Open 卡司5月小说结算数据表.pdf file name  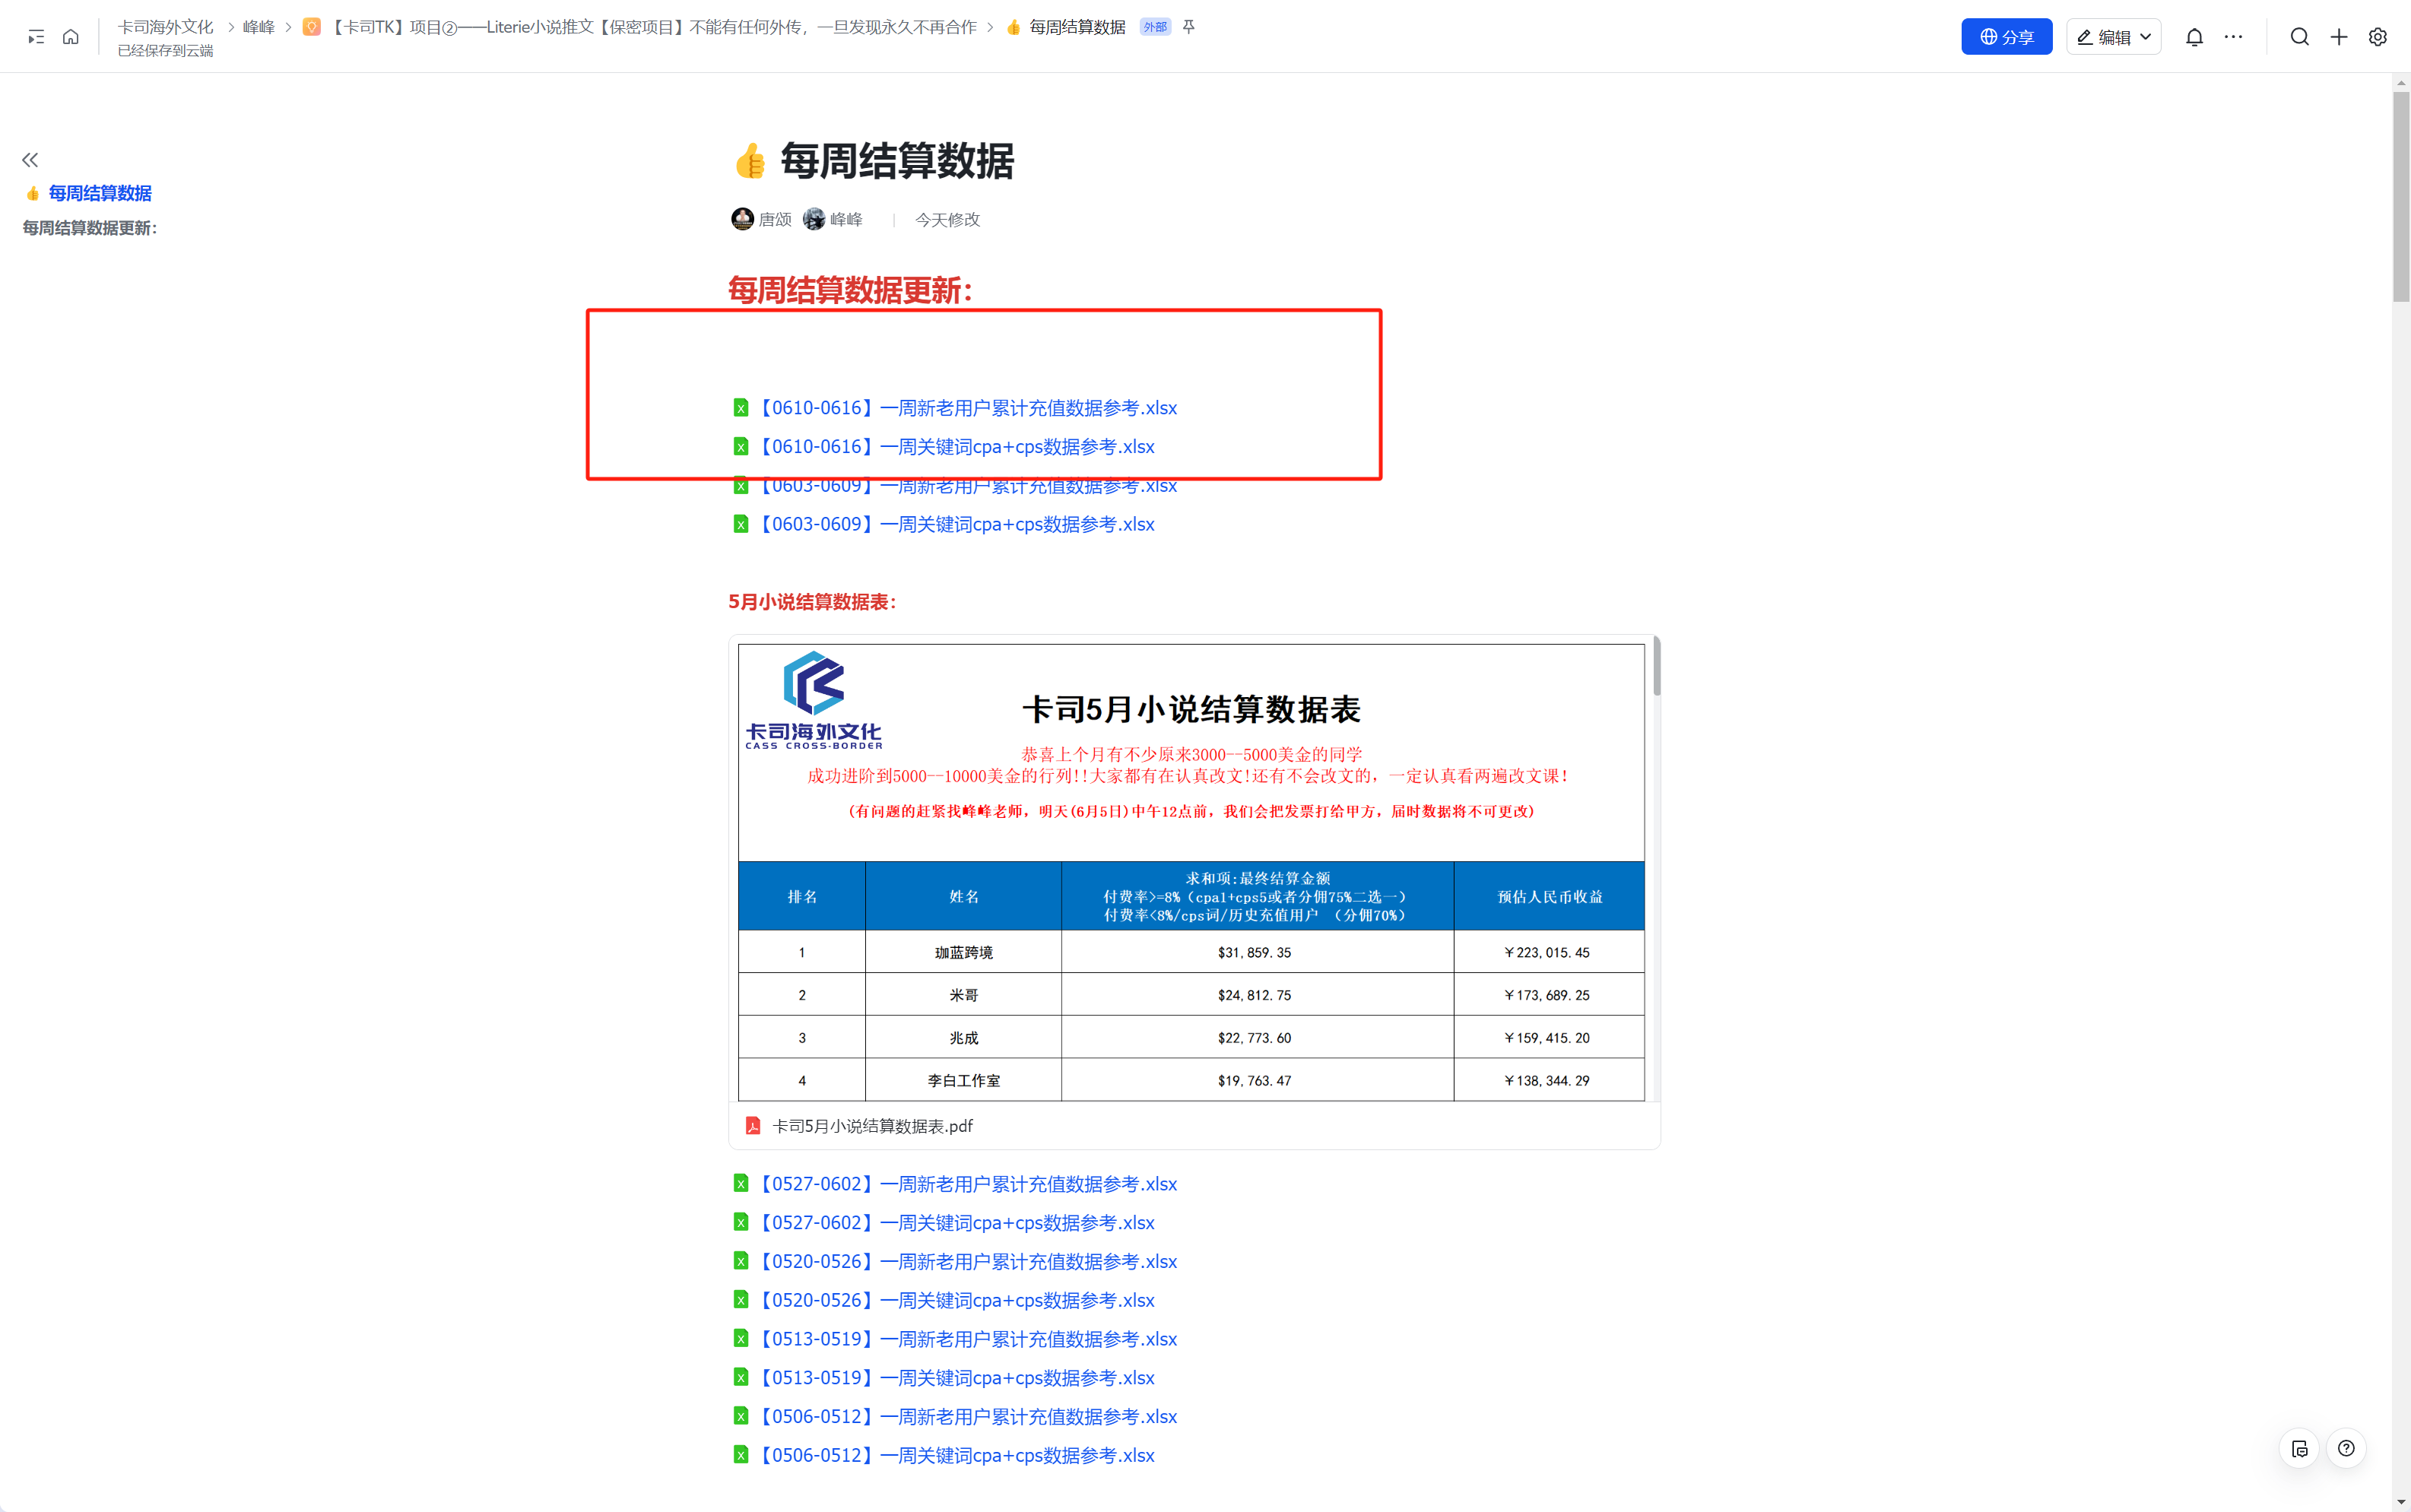coord(872,1126)
